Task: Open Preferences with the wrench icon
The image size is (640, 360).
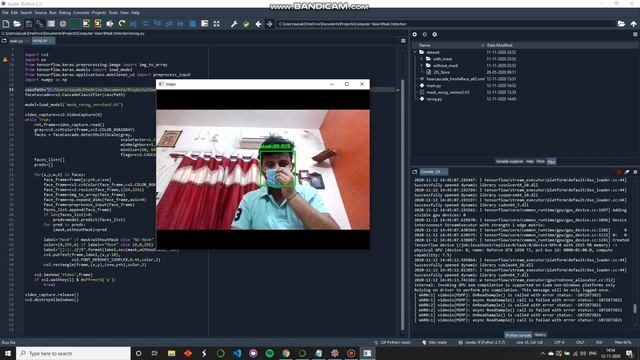Action: [x=234, y=24]
